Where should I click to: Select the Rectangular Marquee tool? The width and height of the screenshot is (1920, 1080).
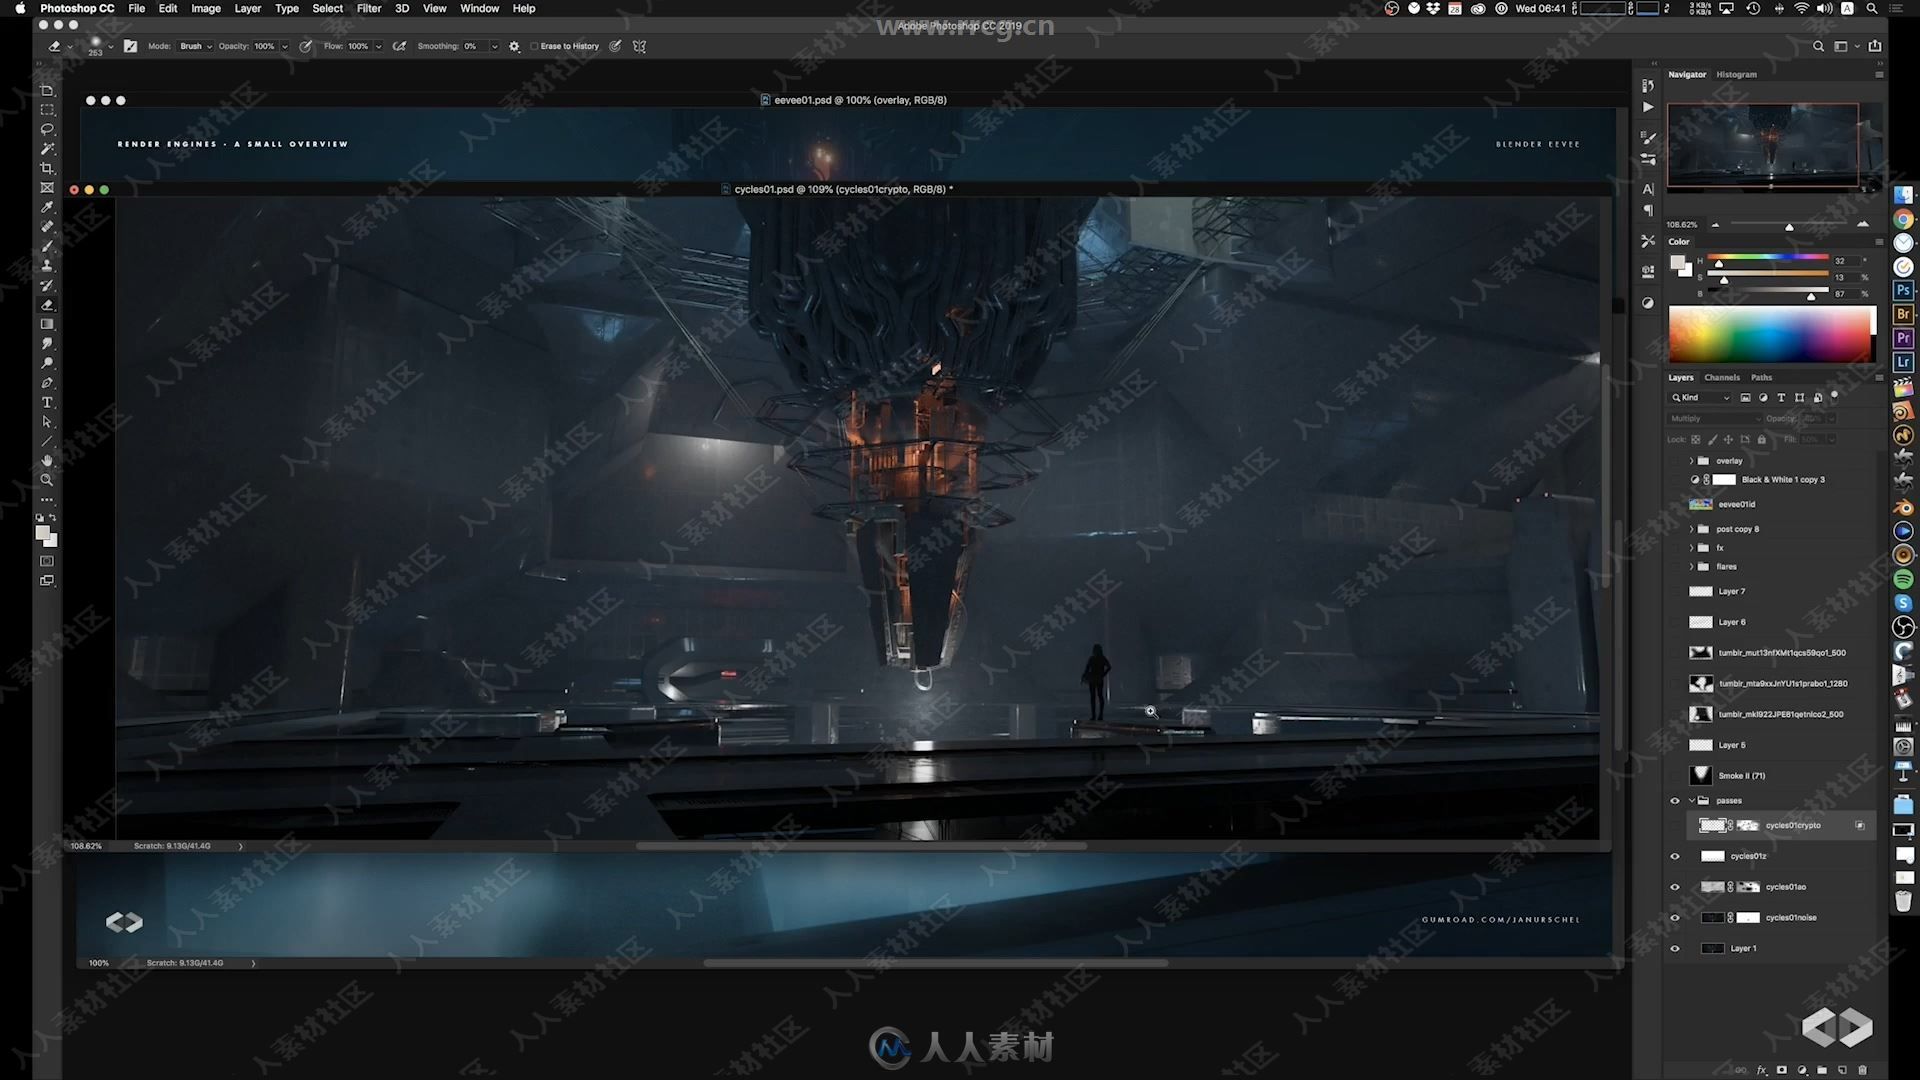[47, 110]
